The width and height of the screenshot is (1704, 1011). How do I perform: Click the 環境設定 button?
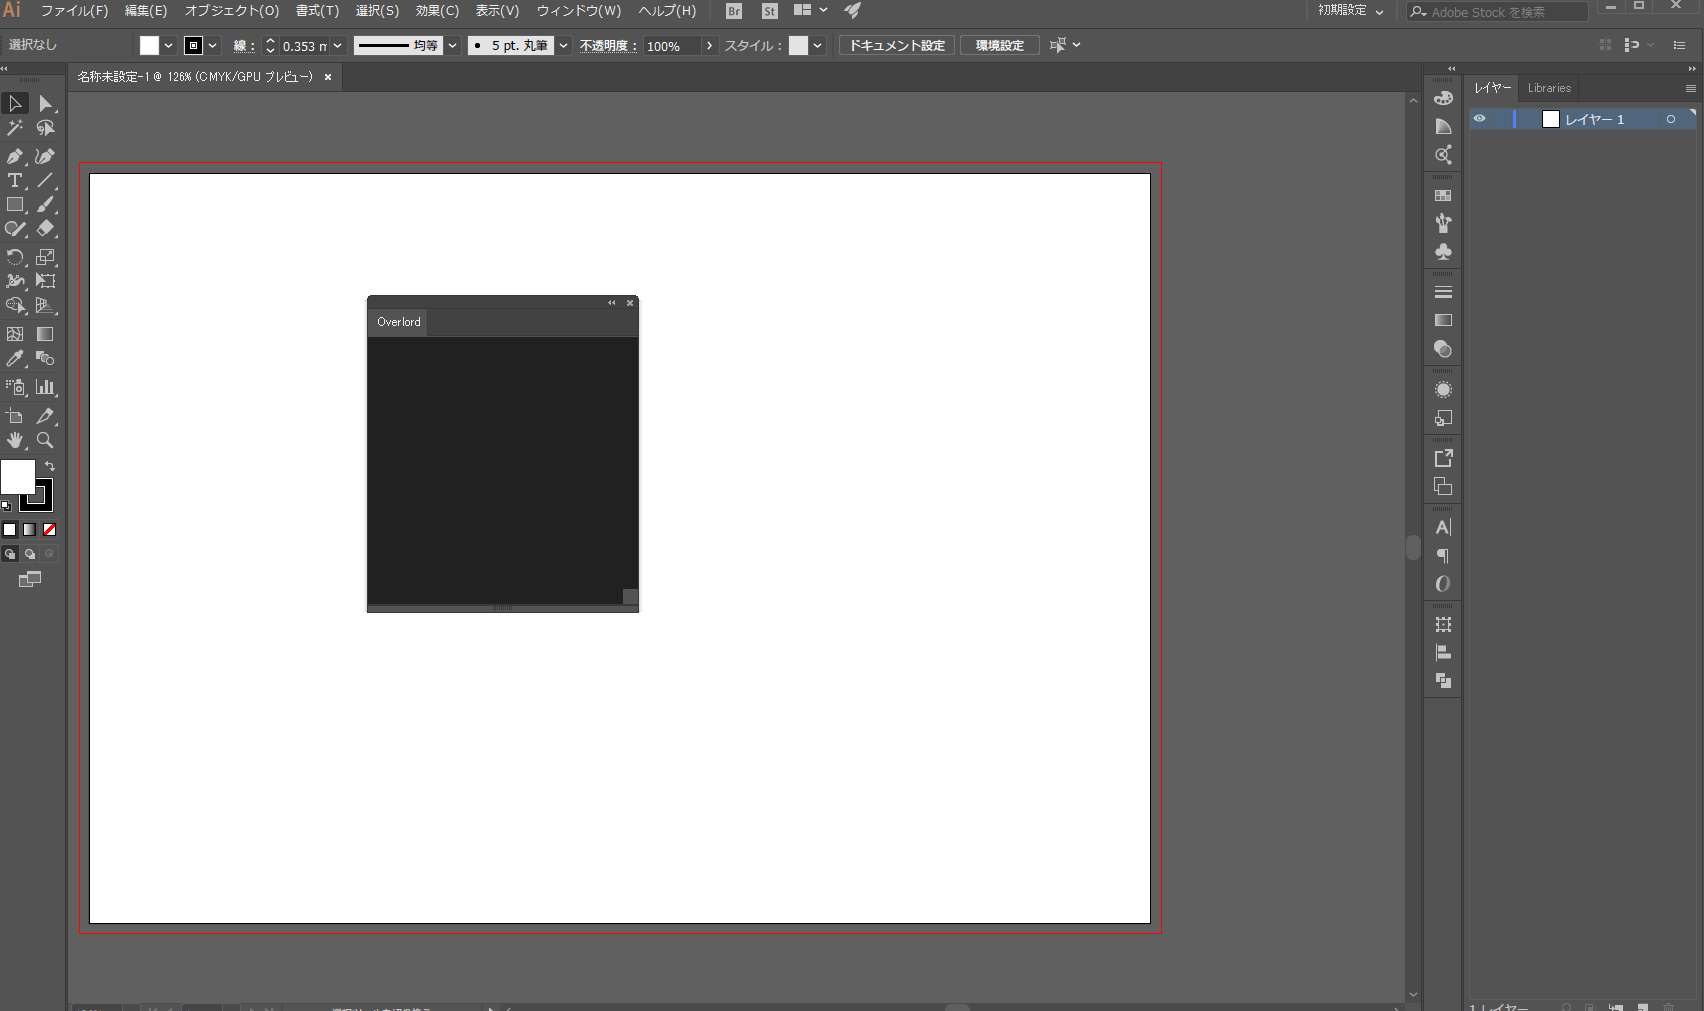tap(999, 46)
